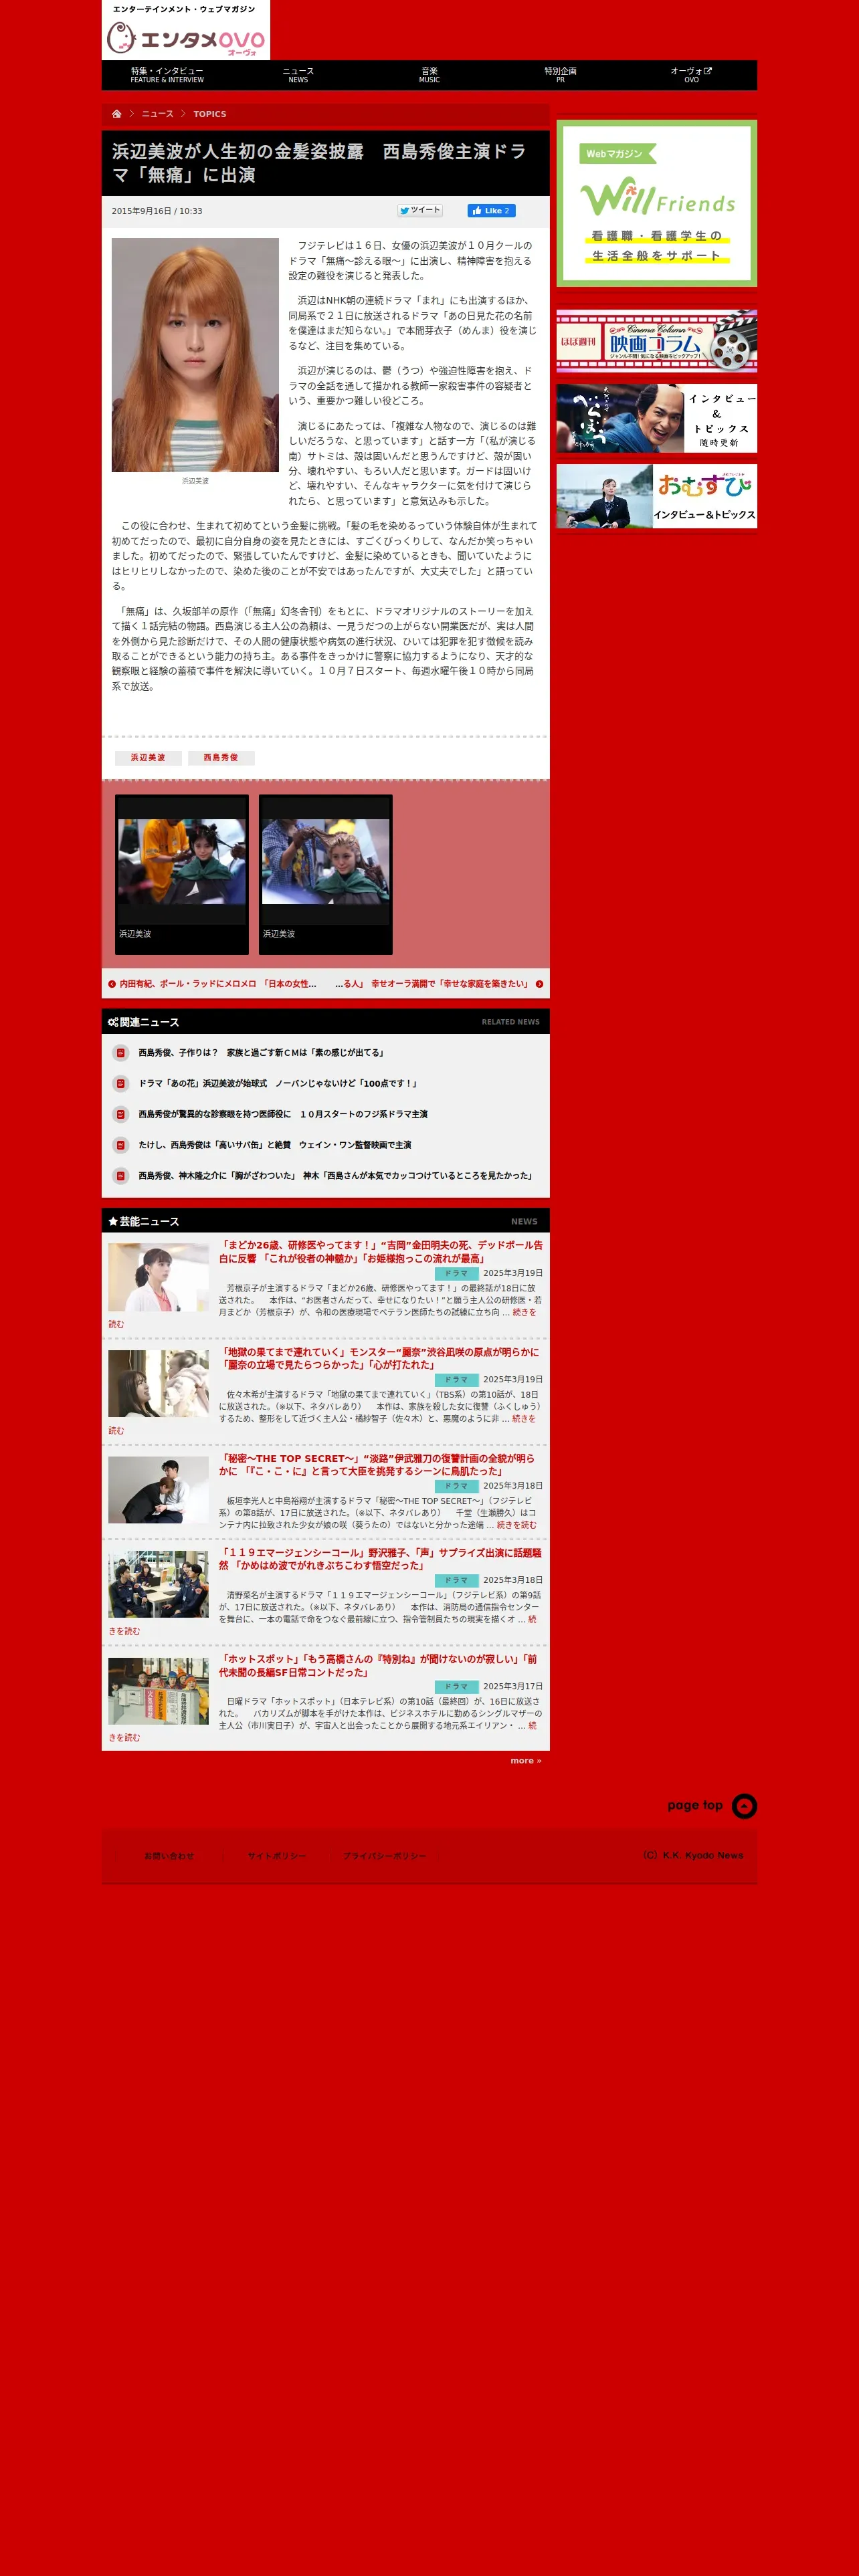Click ドラマ tag on ホットスポット article

click(456, 1687)
